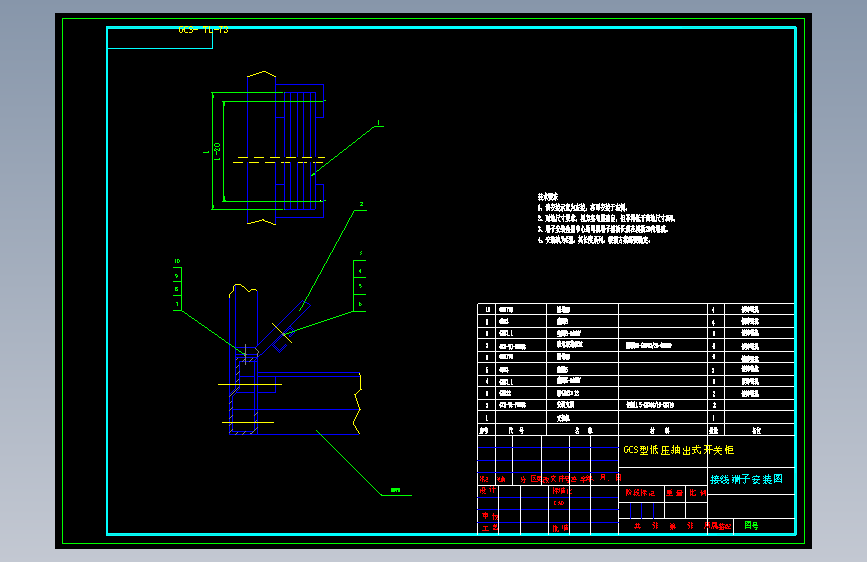Select the 名称 column header in parts table
The width and height of the screenshot is (867, 562).
(583, 430)
